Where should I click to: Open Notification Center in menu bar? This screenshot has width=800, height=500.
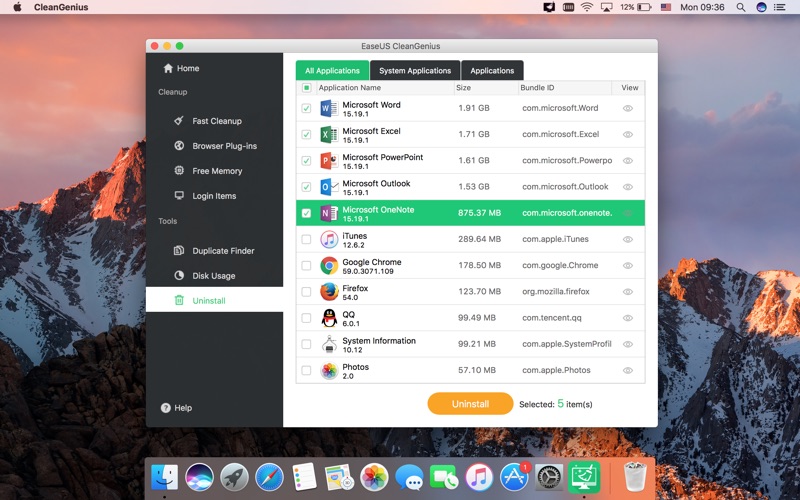[780, 7]
